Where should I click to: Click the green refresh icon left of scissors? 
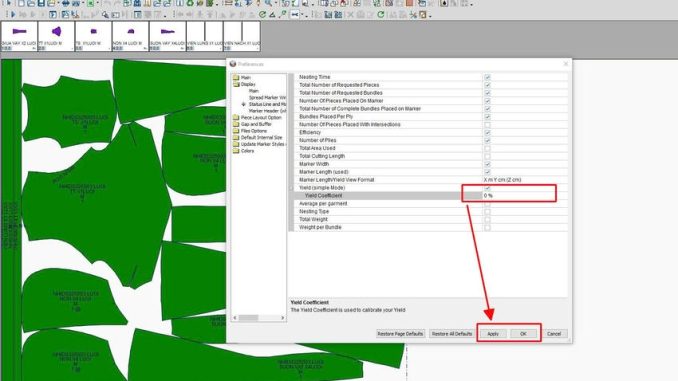[x=381, y=14]
